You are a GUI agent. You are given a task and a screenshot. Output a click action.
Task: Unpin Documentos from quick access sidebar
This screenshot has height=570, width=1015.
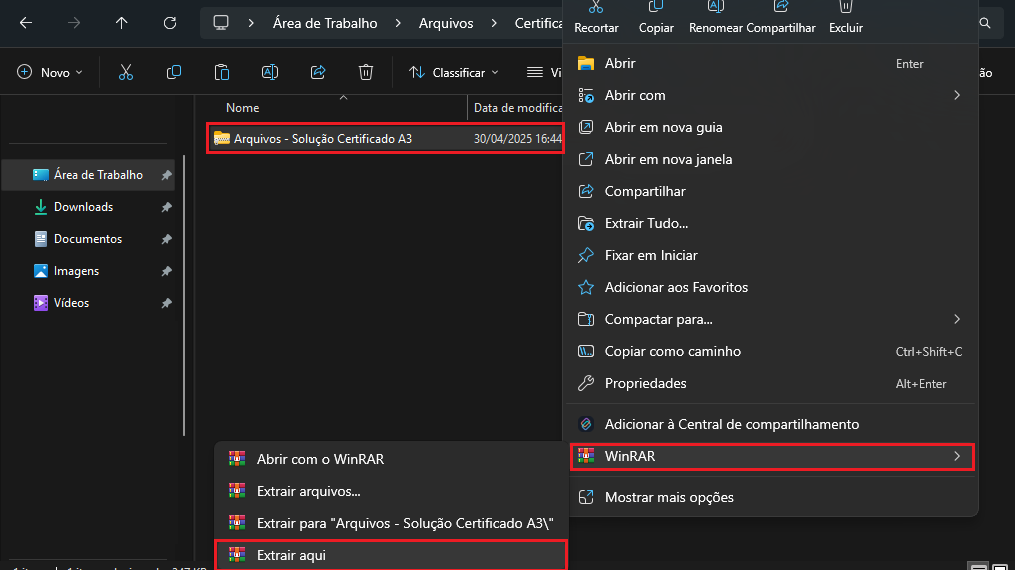(x=167, y=239)
